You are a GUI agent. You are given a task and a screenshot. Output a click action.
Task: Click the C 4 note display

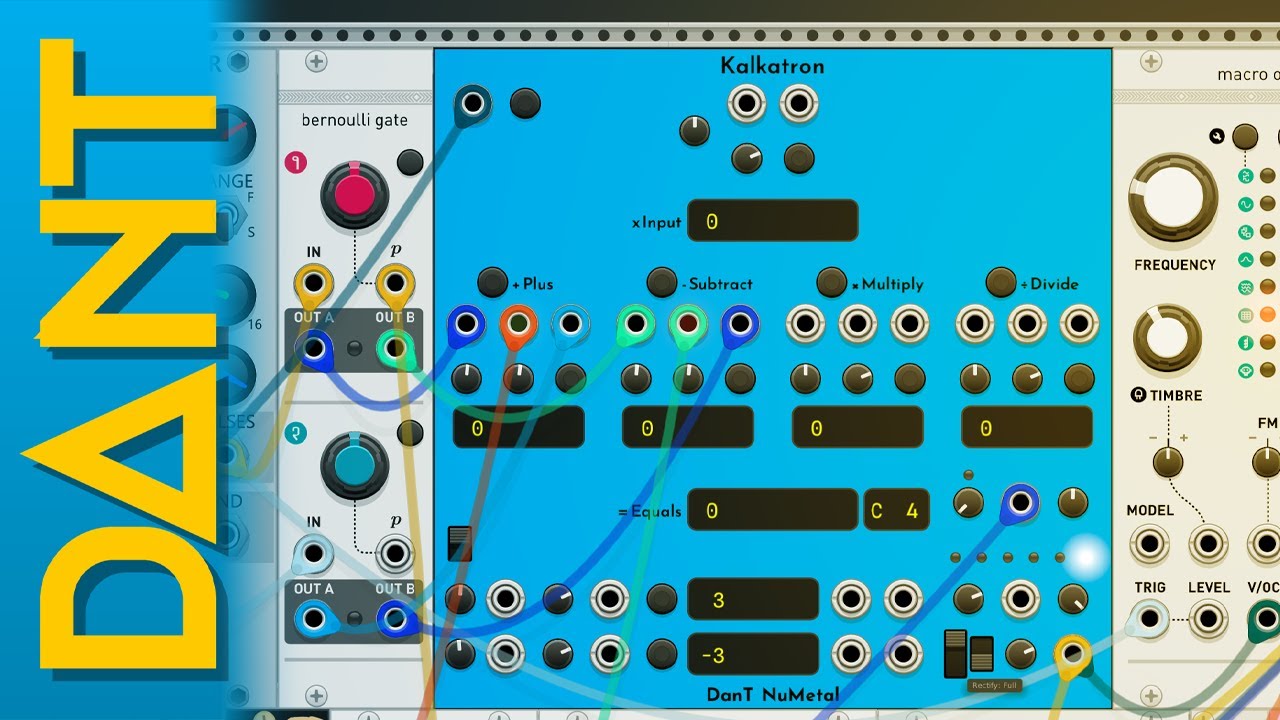[896, 510]
